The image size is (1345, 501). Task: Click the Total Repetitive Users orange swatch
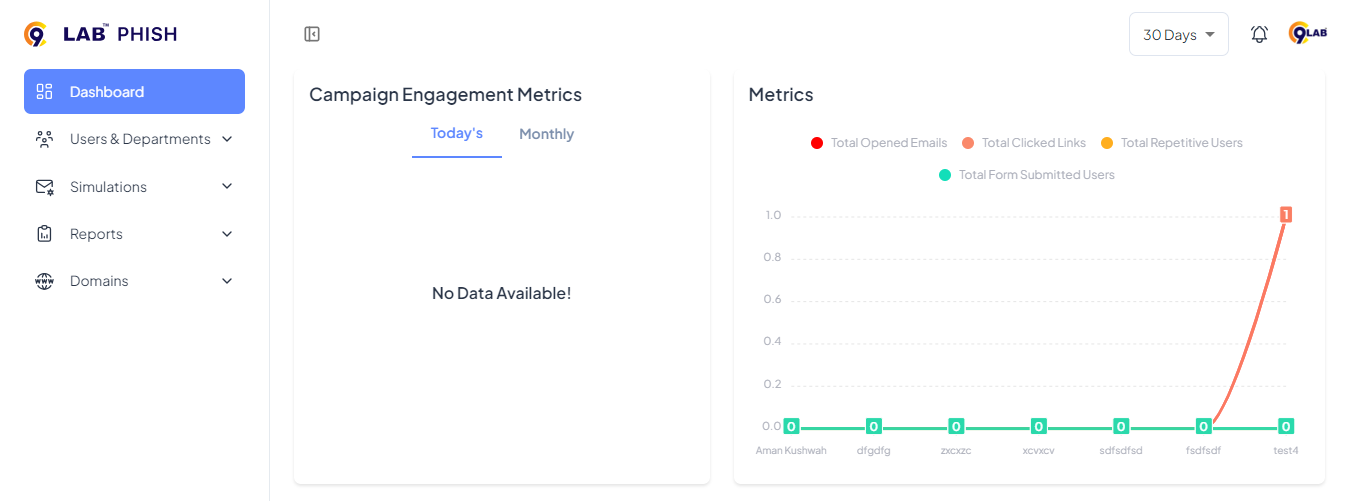1107,143
